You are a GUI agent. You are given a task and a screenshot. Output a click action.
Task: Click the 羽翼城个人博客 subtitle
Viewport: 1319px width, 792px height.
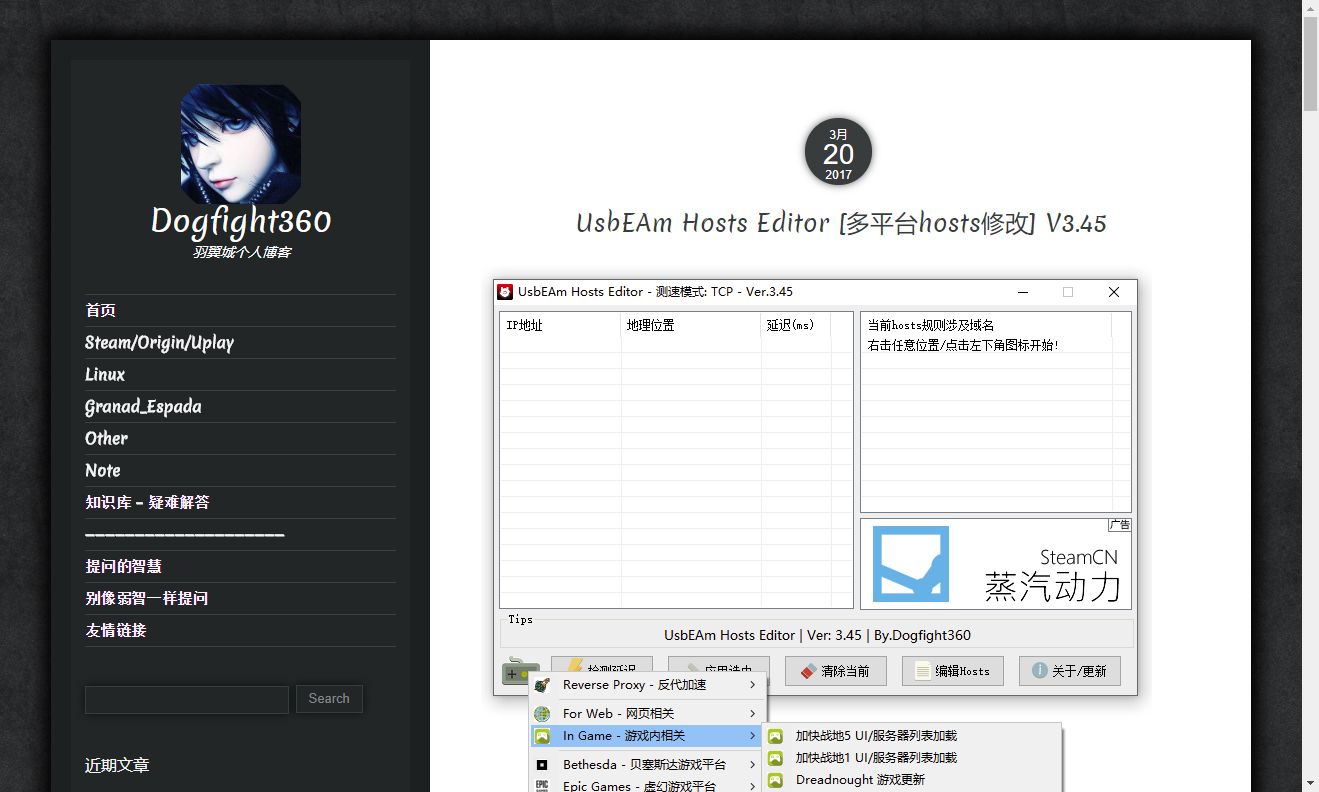[x=241, y=253]
